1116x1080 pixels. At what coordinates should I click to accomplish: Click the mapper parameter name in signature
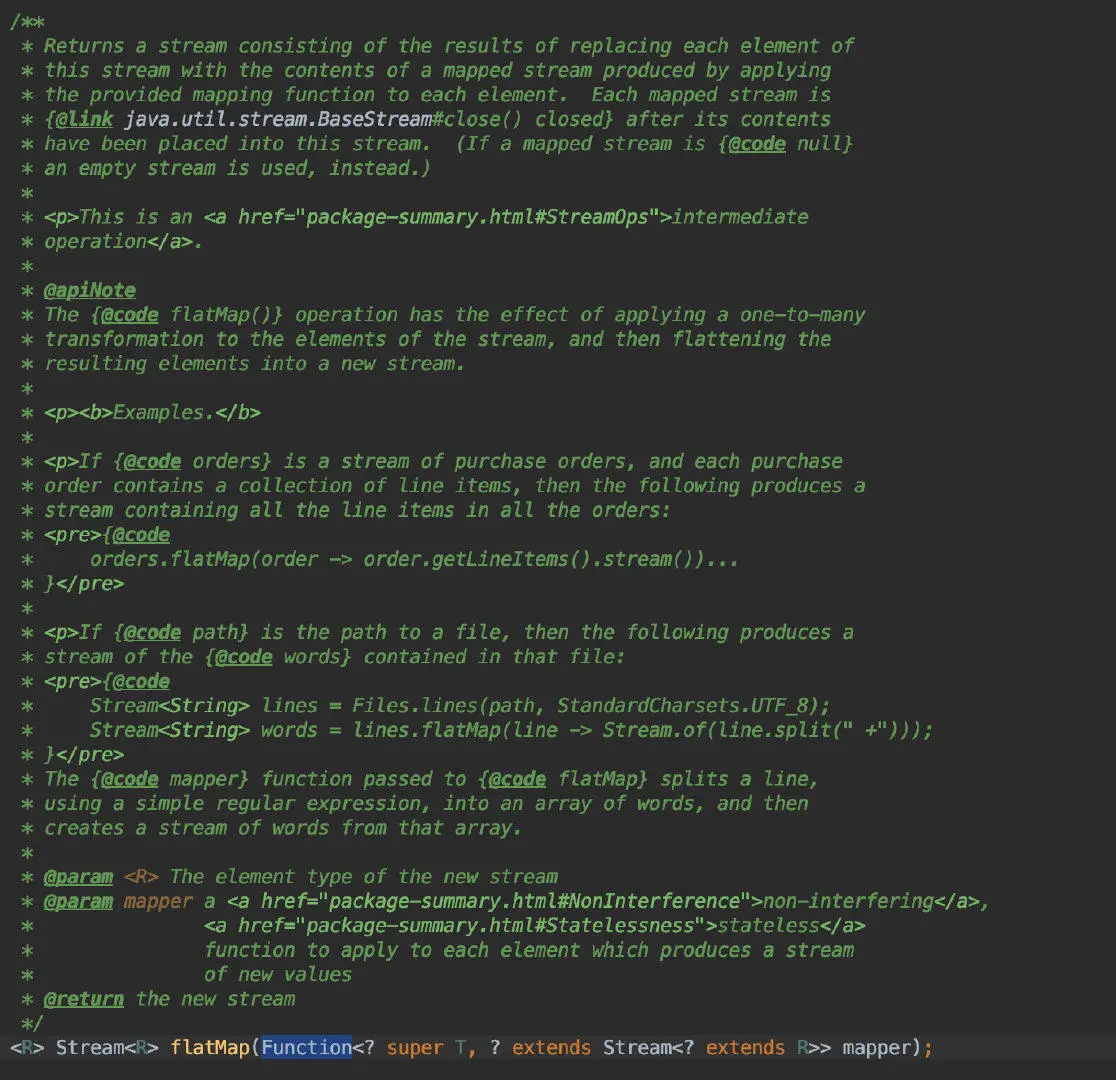[876, 1047]
